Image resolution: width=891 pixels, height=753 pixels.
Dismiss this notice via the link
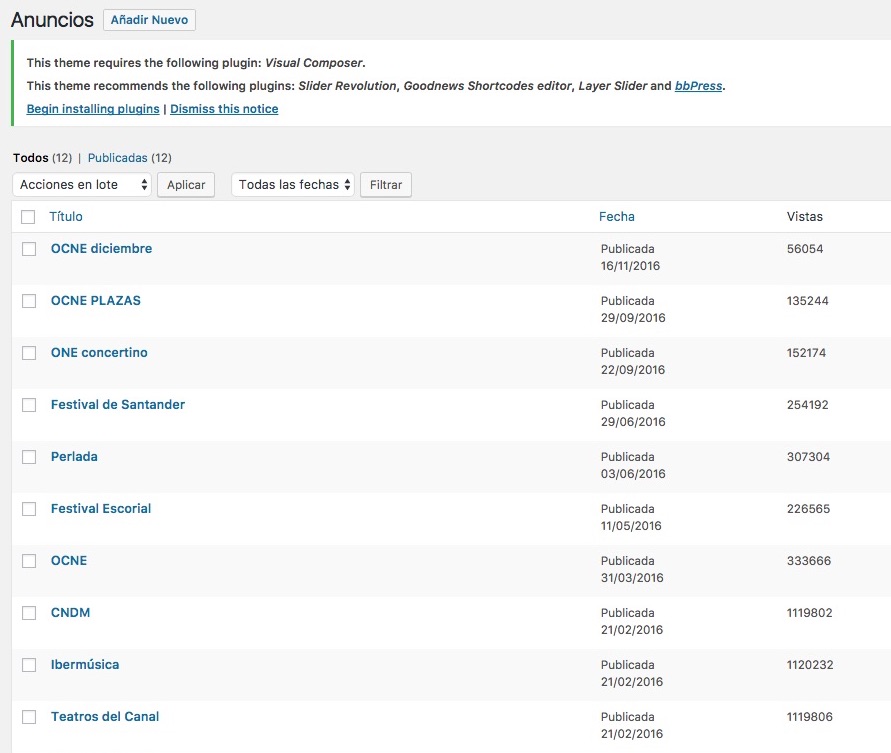(x=224, y=109)
